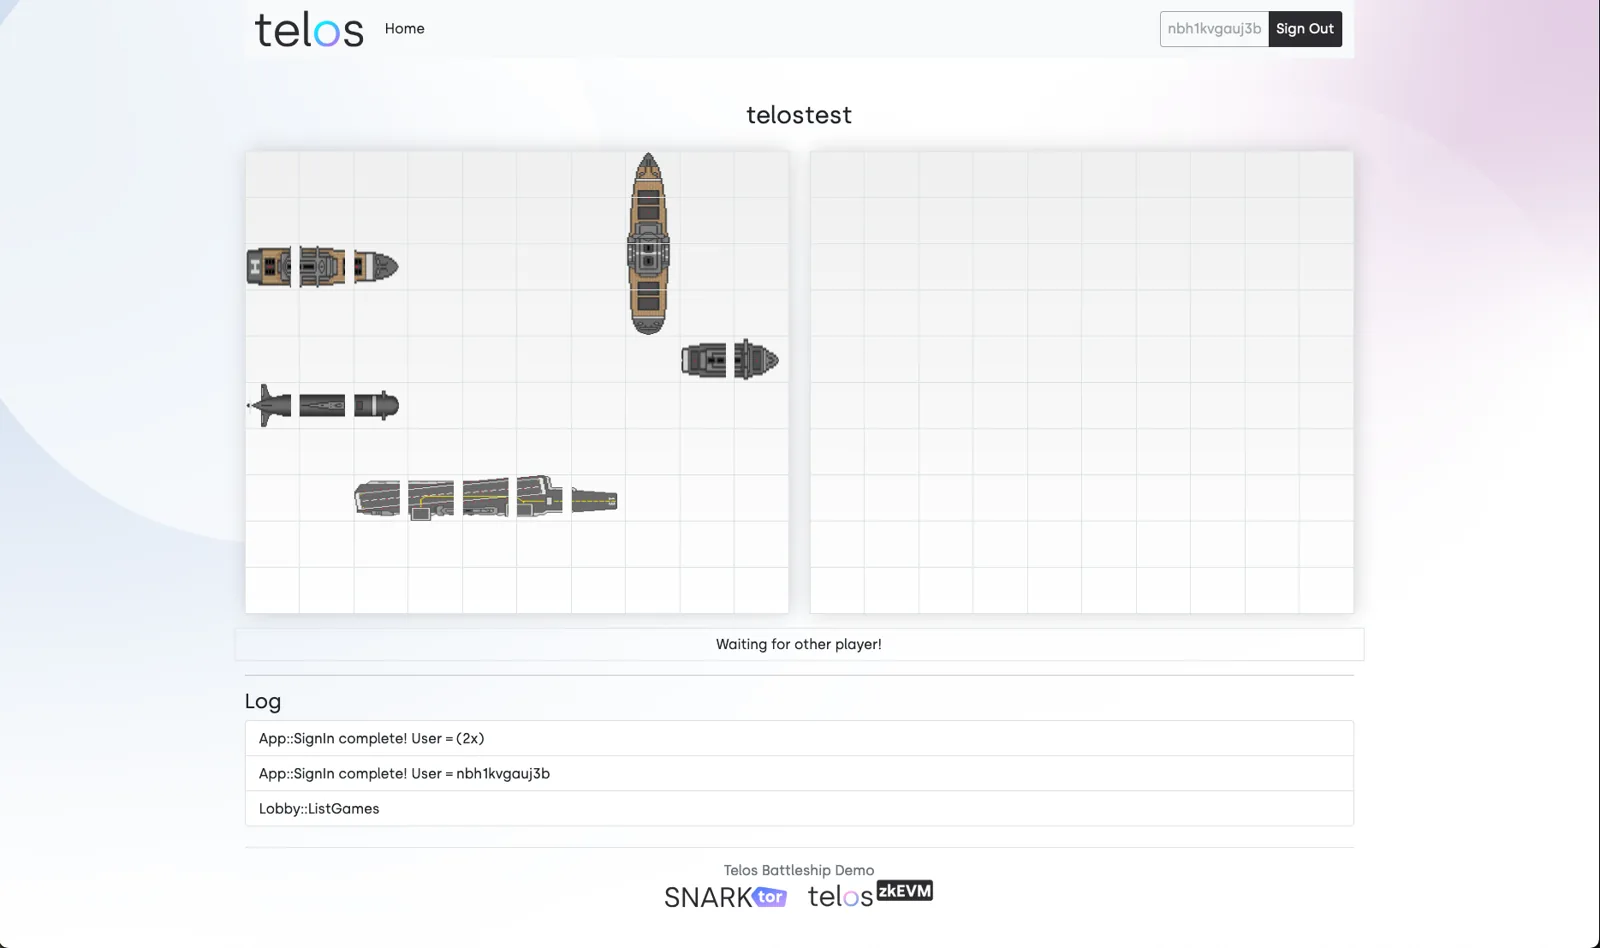The image size is (1600, 948).
Task: Open the Home menu link
Action: 404,29
